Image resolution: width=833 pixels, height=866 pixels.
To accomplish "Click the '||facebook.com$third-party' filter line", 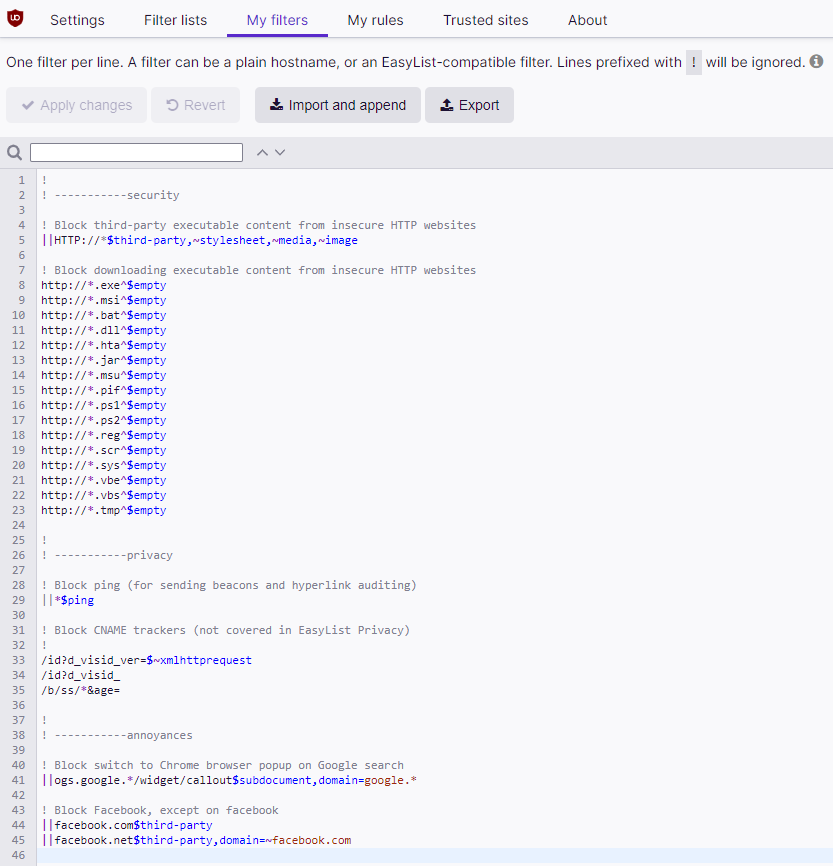I will (127, 825).
